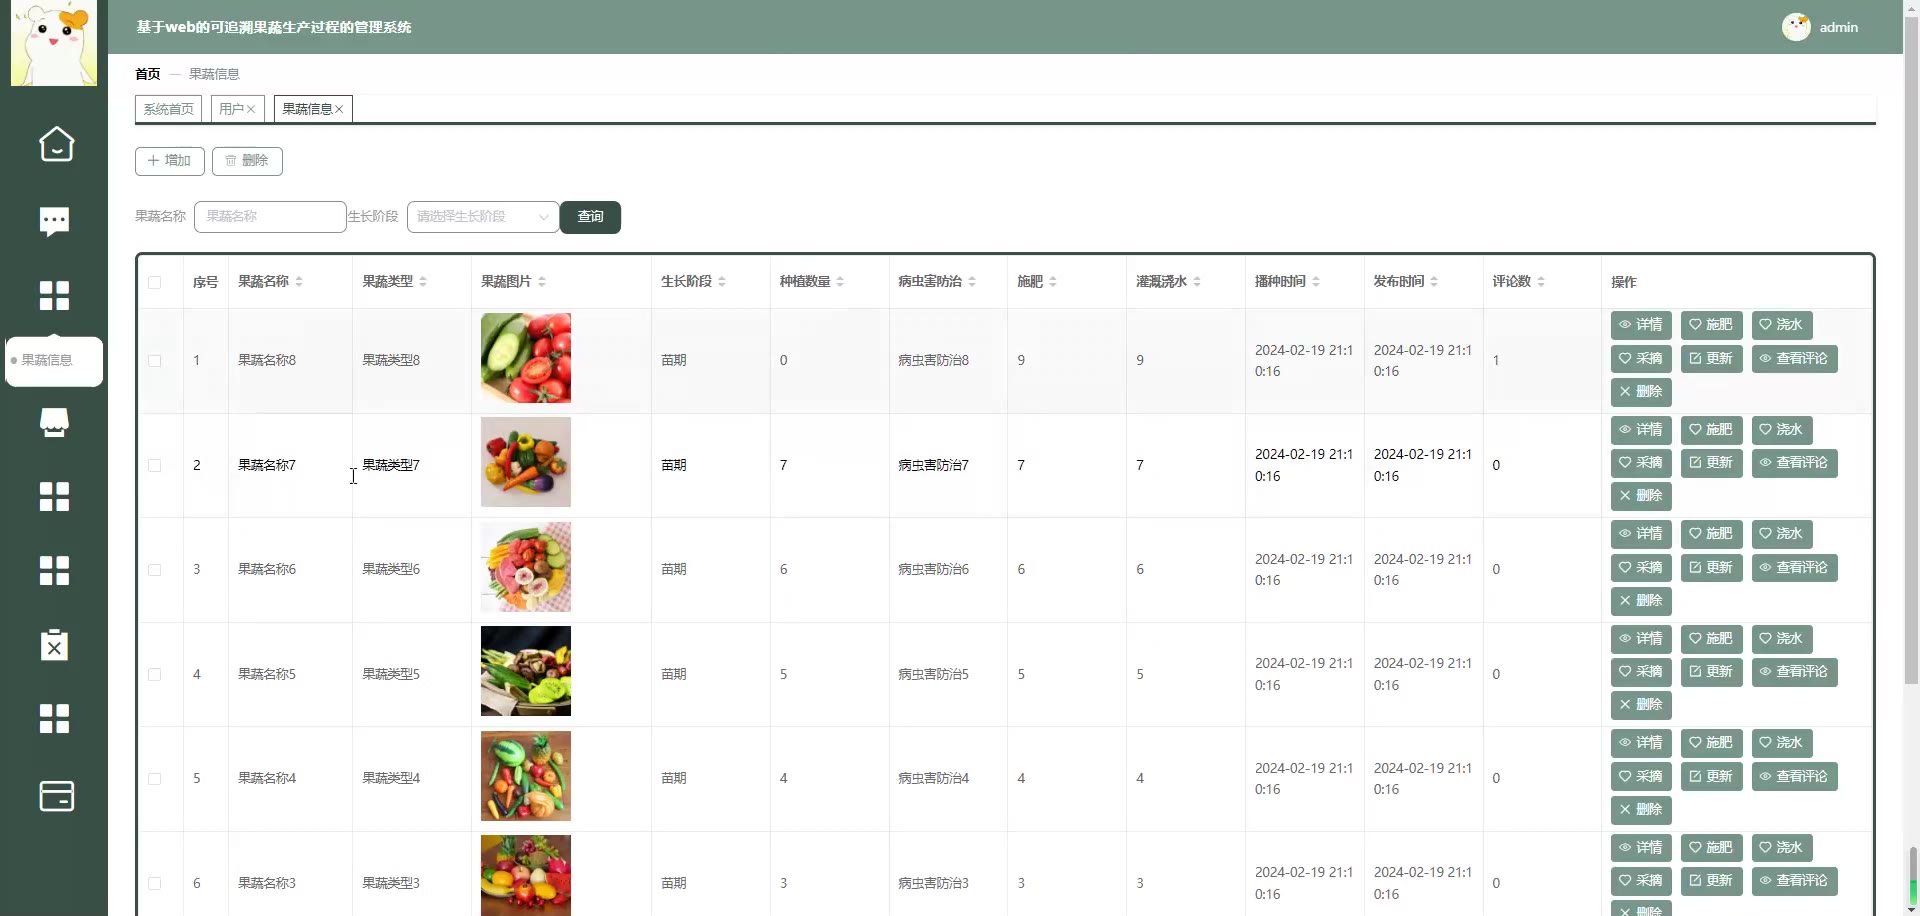Click the 首页 breadcrumb link
Viewport: 1920px width, 916px height.
(148, 74)
